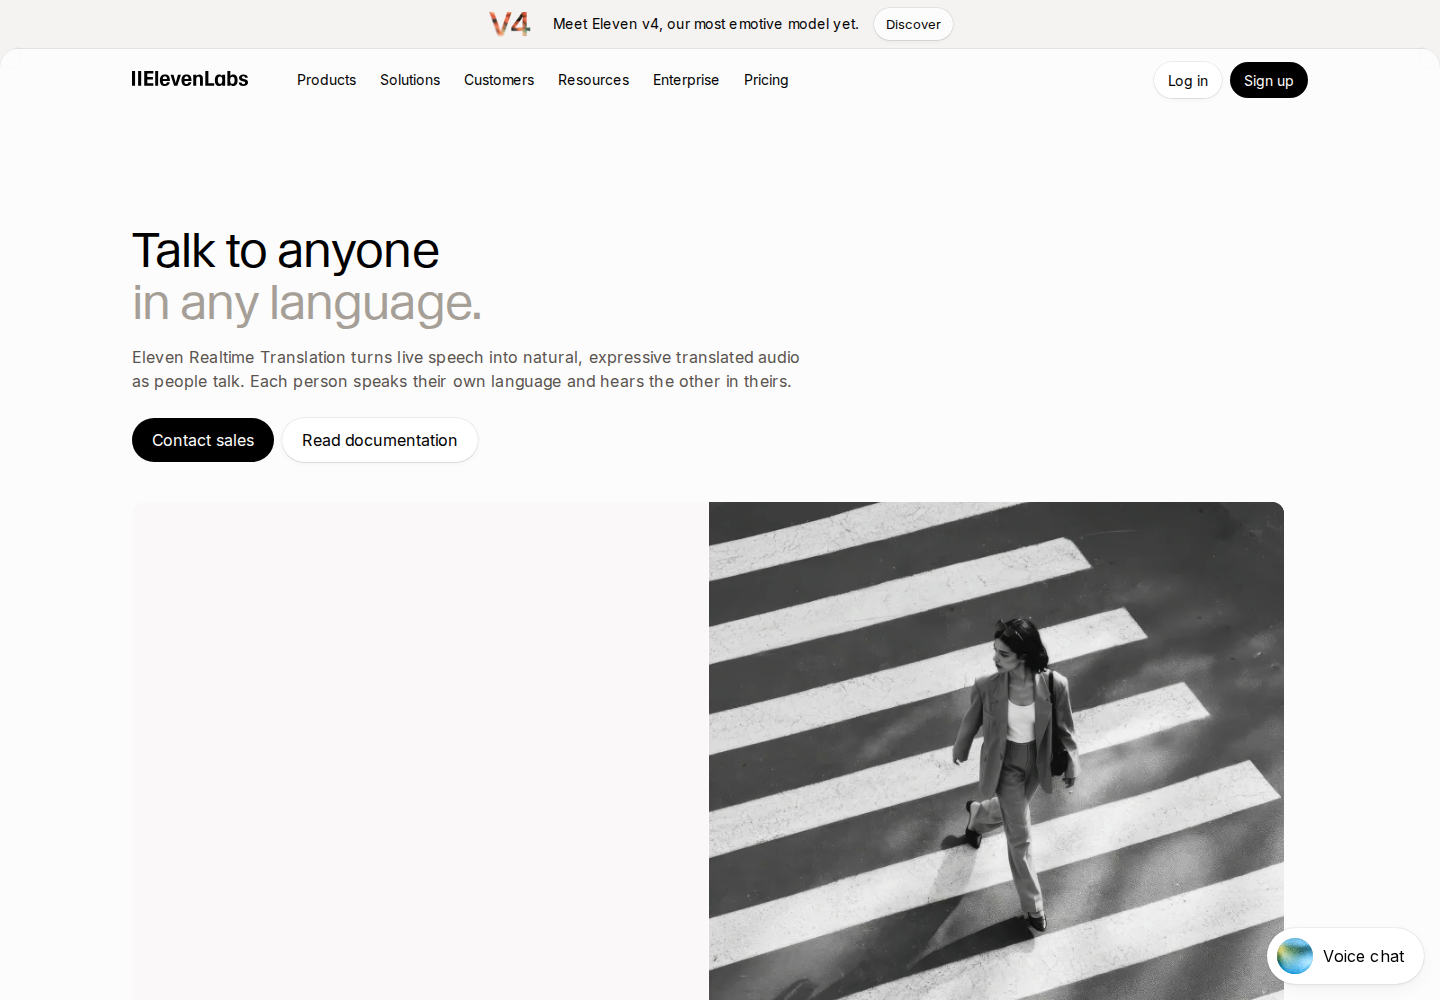The width and height of the screenshot is (1440, 1000).
Task: Click the Log in button
Action: click(1188, 80)
